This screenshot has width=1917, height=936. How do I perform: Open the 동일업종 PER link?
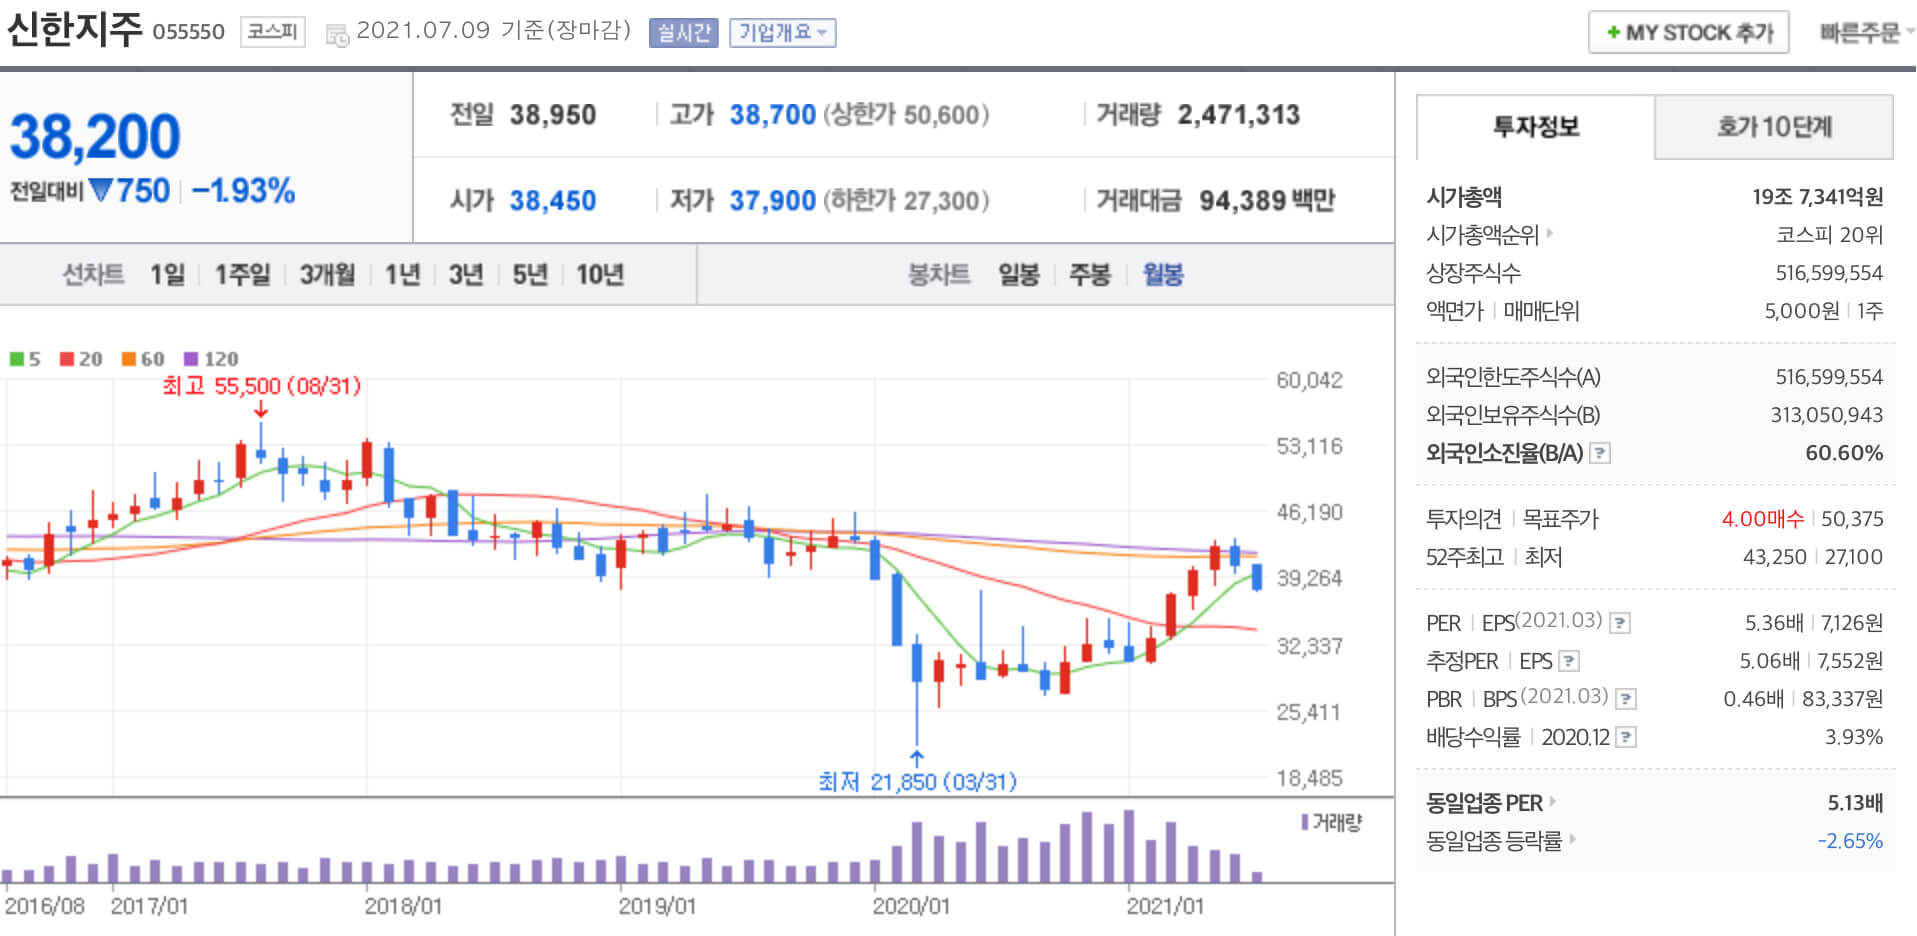pyautogui.click(x=1484, y=802)
